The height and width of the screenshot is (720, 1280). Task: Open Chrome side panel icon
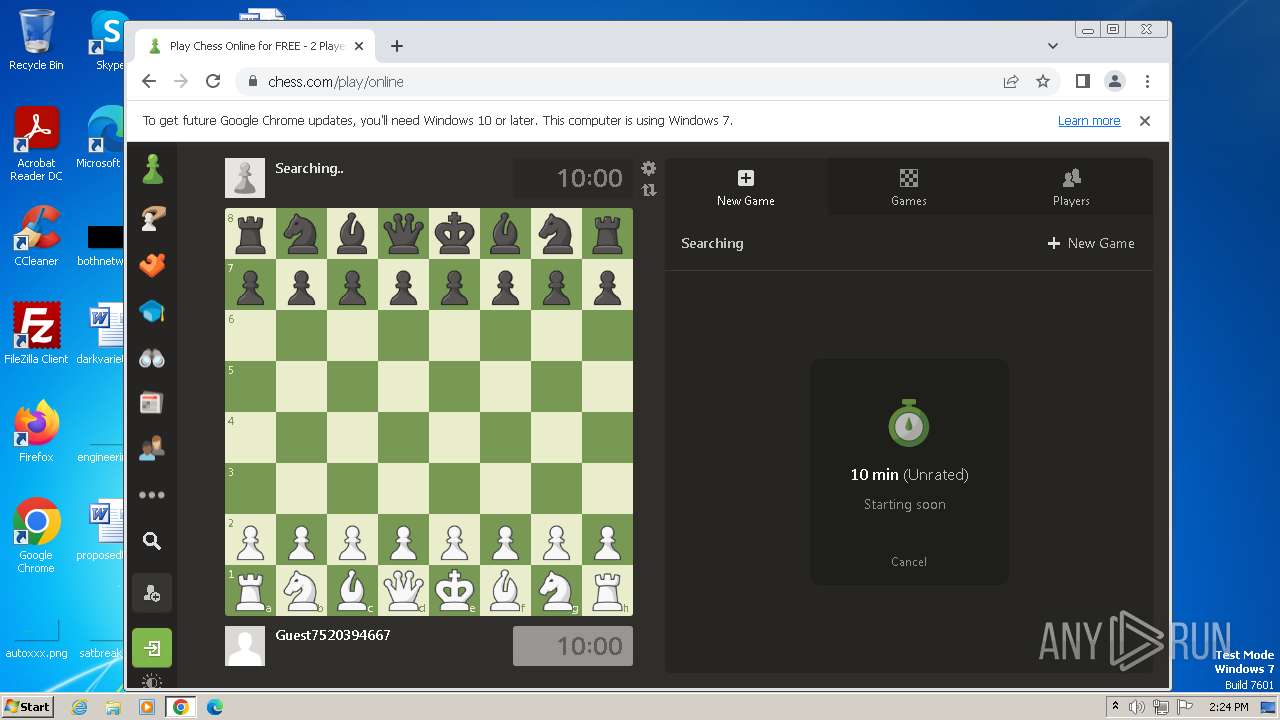(1083, 82)
